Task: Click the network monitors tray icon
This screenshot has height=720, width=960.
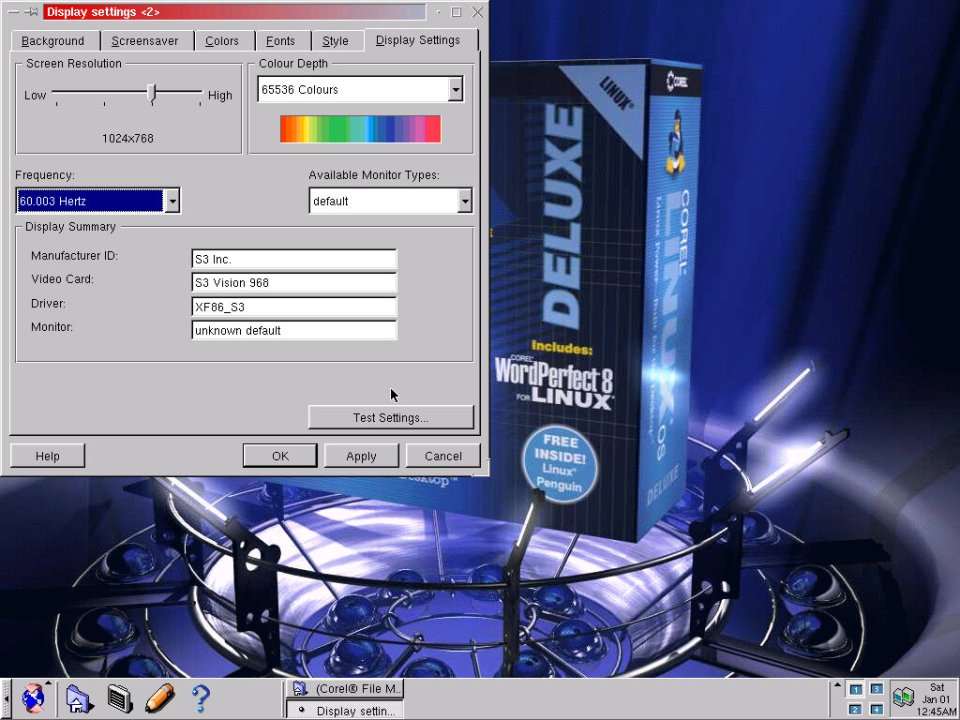Action: (x=903, y=697)
